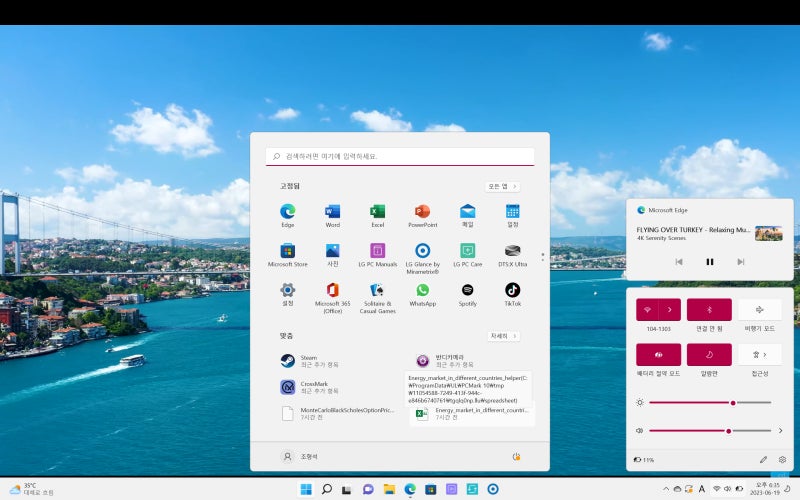The height and width of the screenshot is (500, 800).
Task: Open Spotify from pinned apps
Action: click(467, 294)
